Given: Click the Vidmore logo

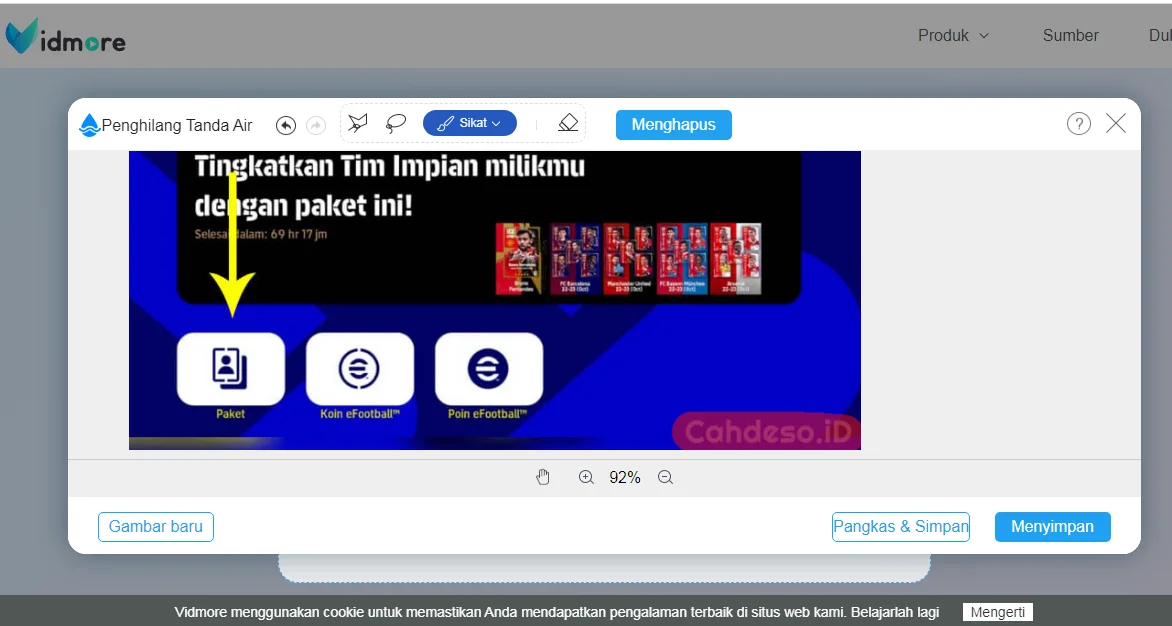Looking at the screenshot, I should (x=66, y=37).
